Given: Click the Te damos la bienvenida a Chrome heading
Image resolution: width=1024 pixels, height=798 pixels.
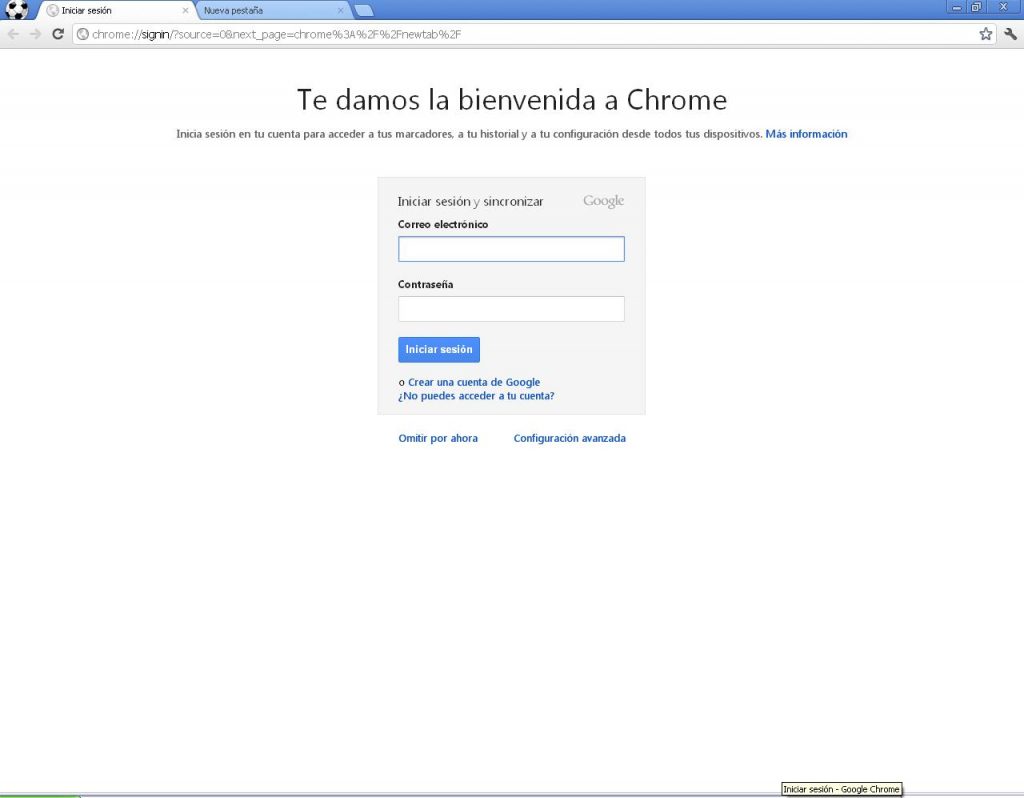Looking at the screenshot, I should tap(512, 100).
